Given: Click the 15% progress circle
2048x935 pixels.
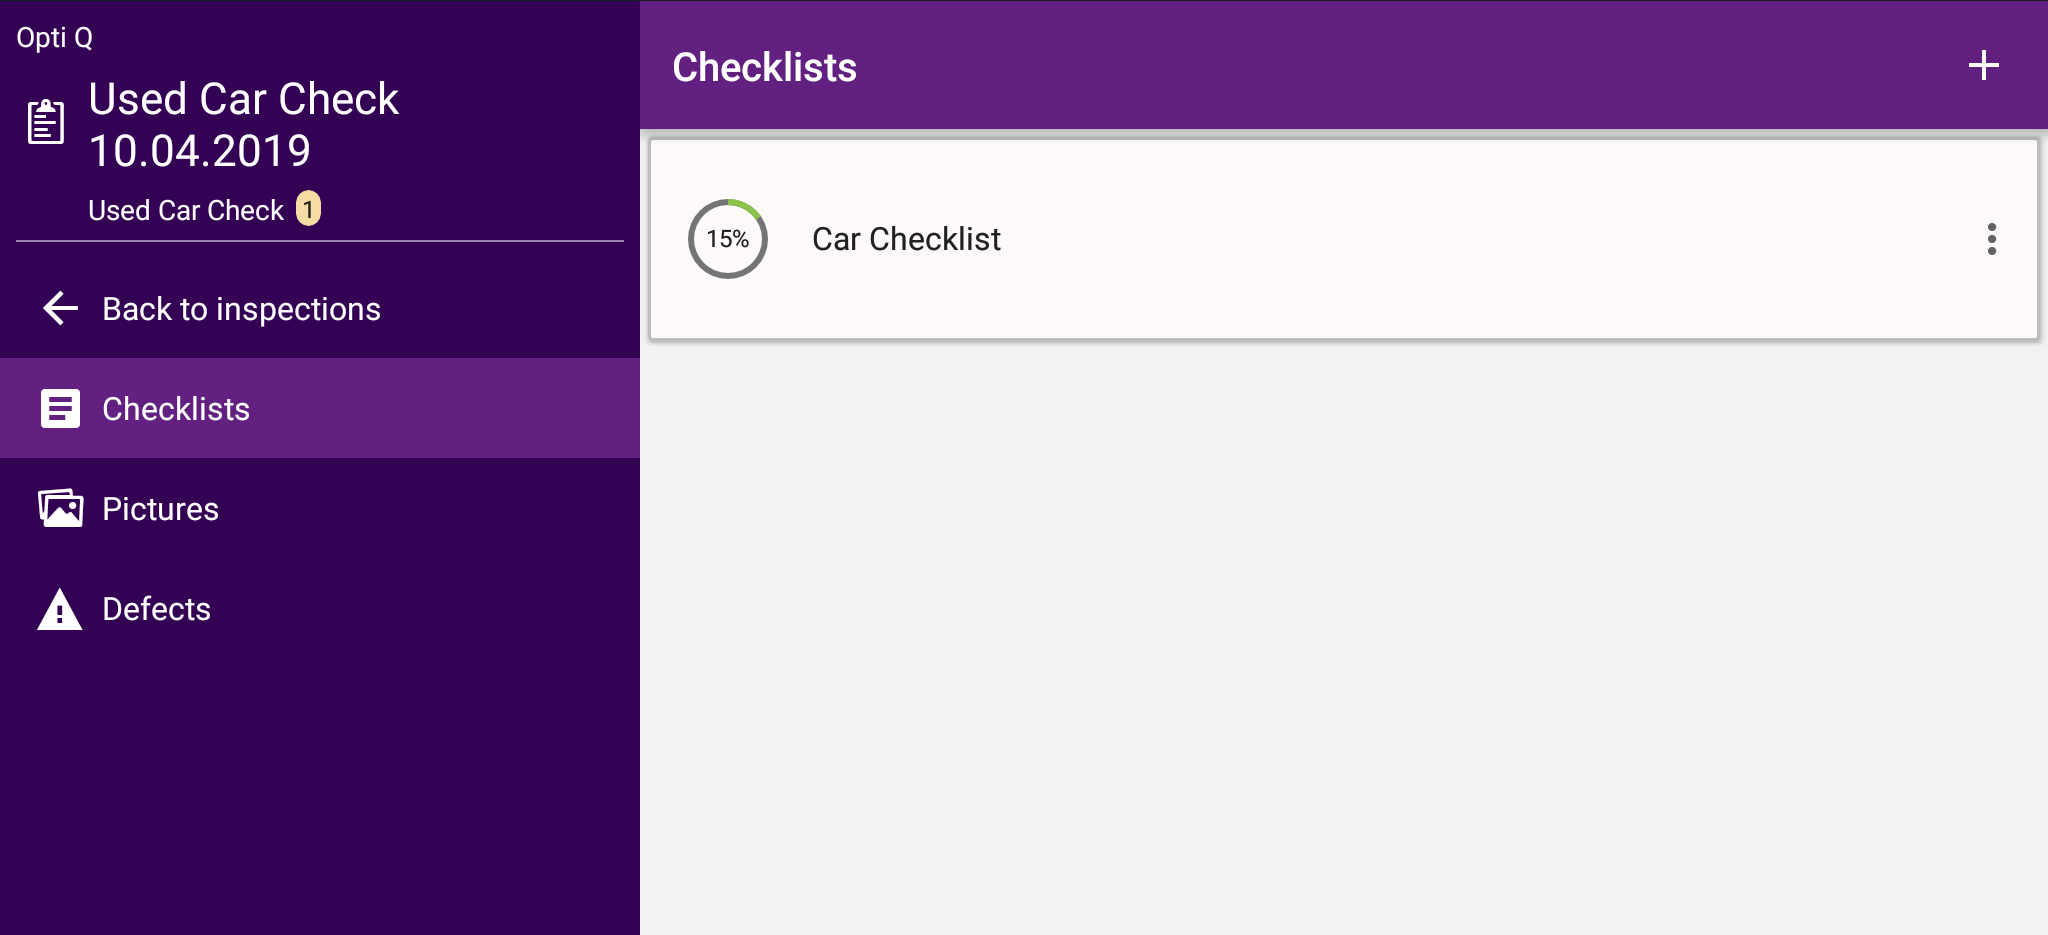Looking at the screenshot, I should (x=728, y=240).
